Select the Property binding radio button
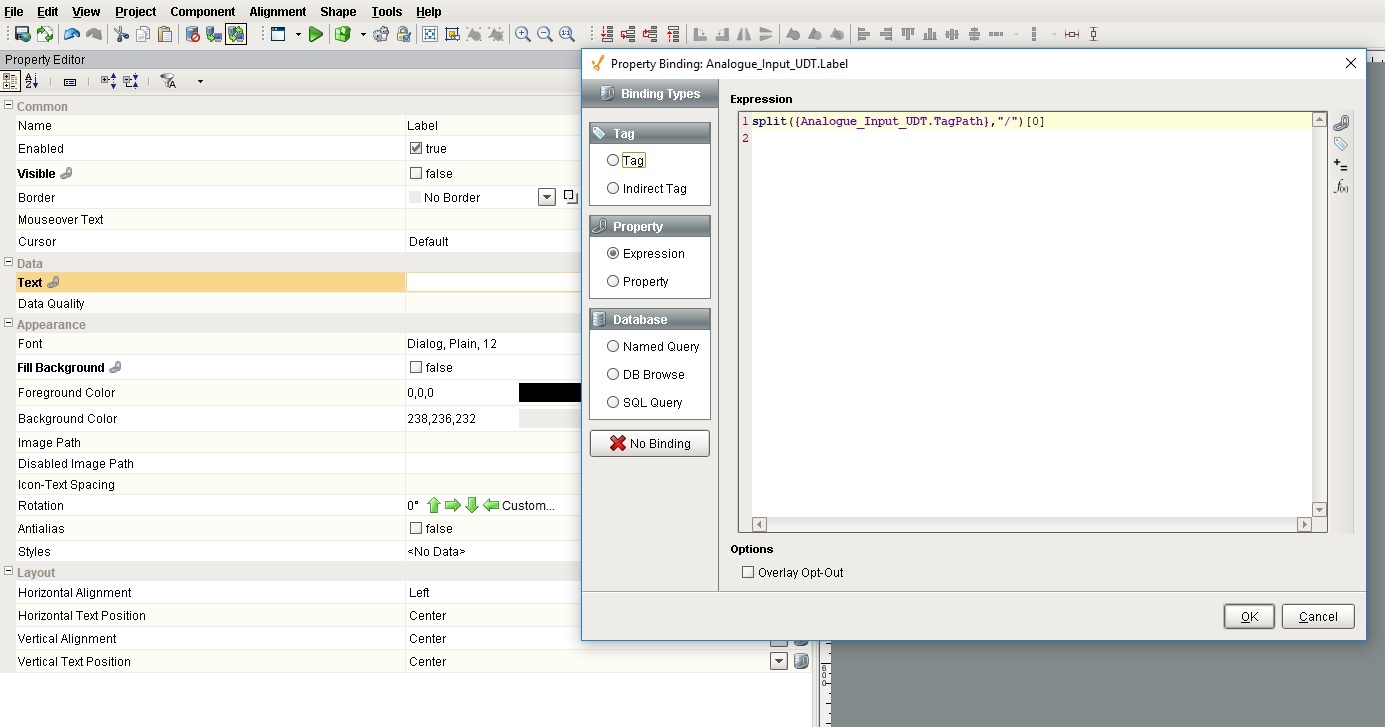 (613, 281)
